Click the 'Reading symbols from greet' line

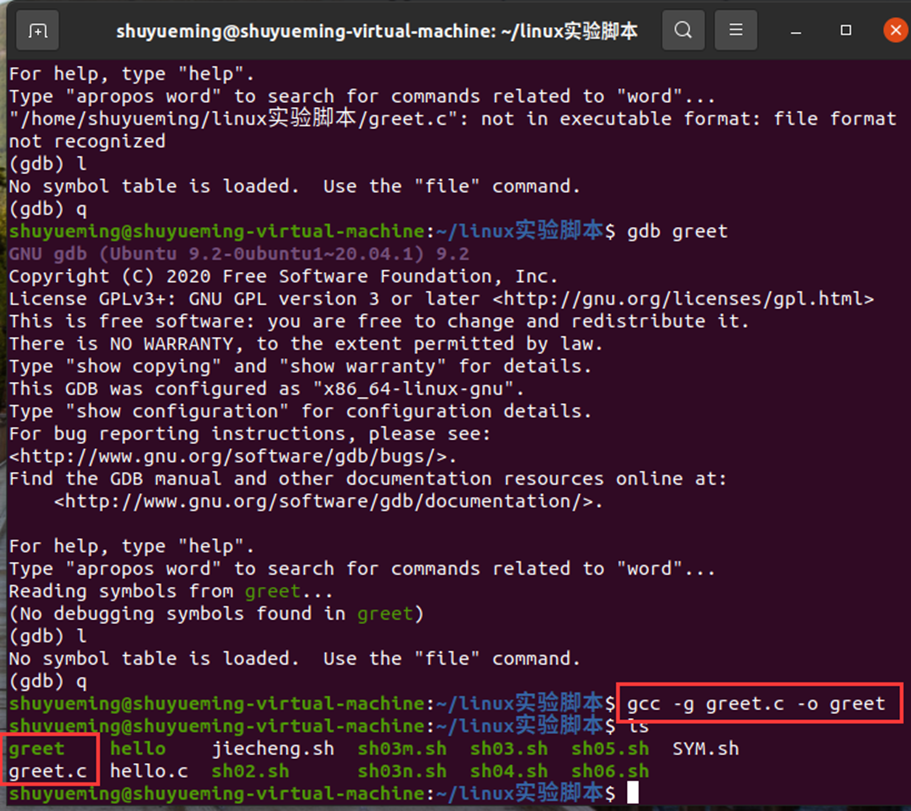click(x=171, y=591)
